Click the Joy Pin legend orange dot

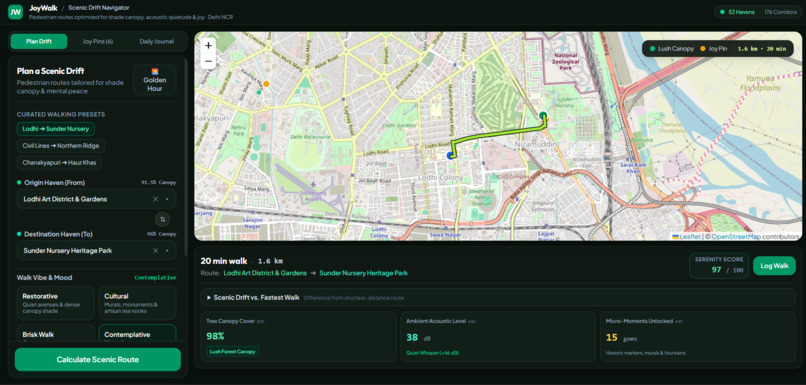[x=703, y=49]
